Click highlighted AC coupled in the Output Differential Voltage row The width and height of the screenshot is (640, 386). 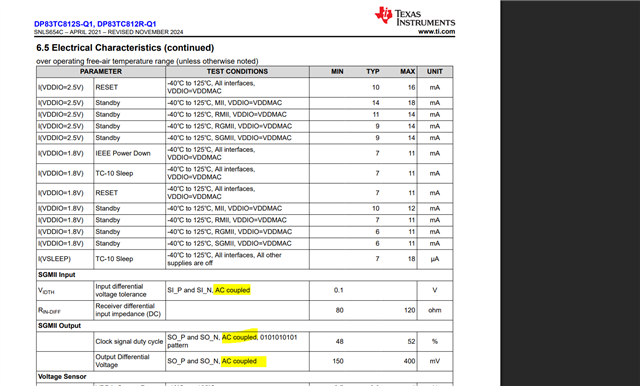(x=239, y=361)
